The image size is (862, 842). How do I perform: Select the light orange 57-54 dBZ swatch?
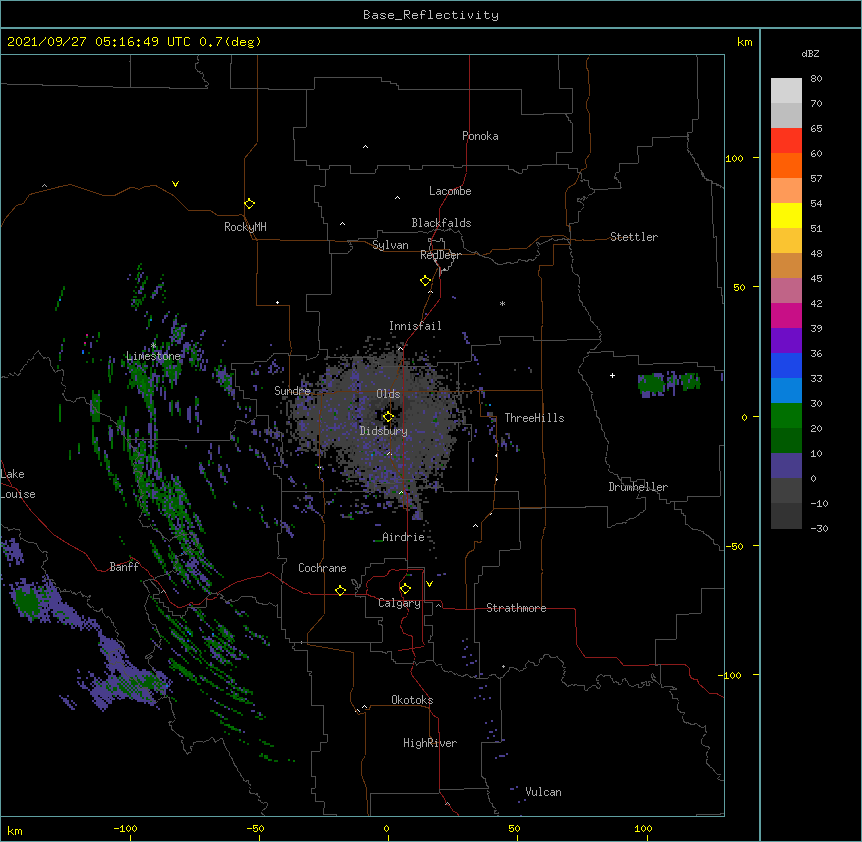(x=786, y=191)
